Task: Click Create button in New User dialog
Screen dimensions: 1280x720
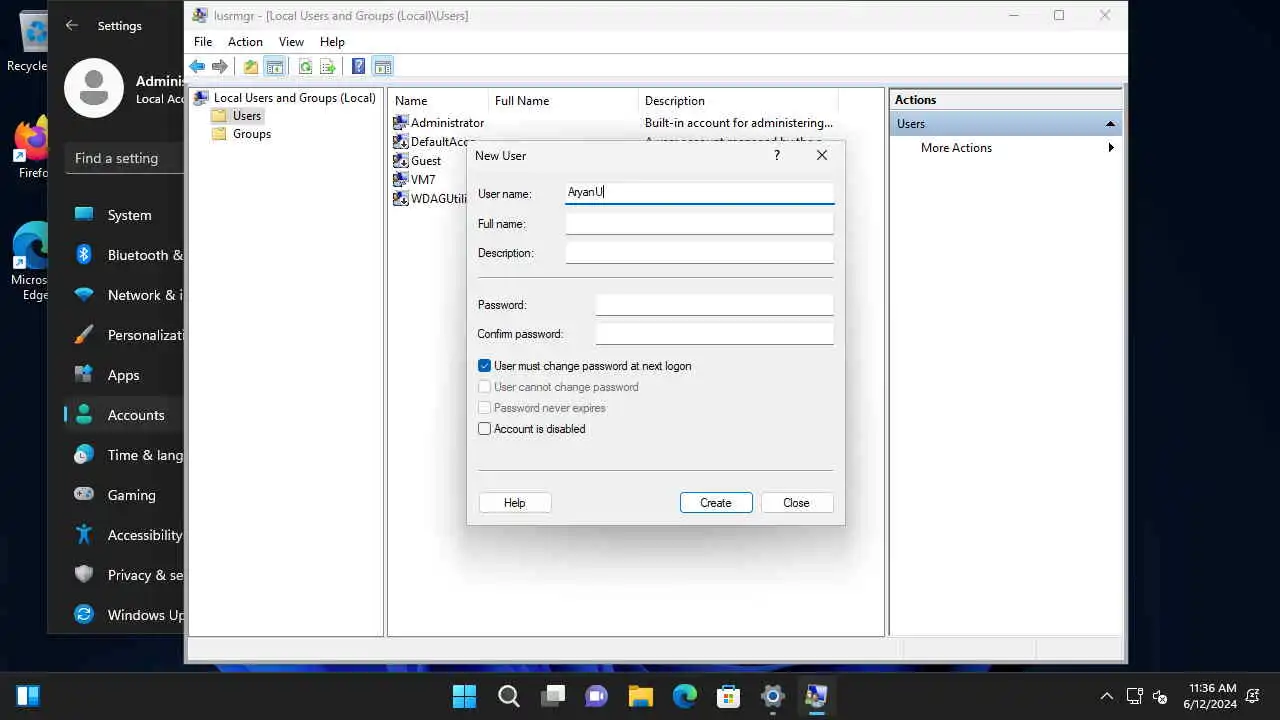Action: 716,503
